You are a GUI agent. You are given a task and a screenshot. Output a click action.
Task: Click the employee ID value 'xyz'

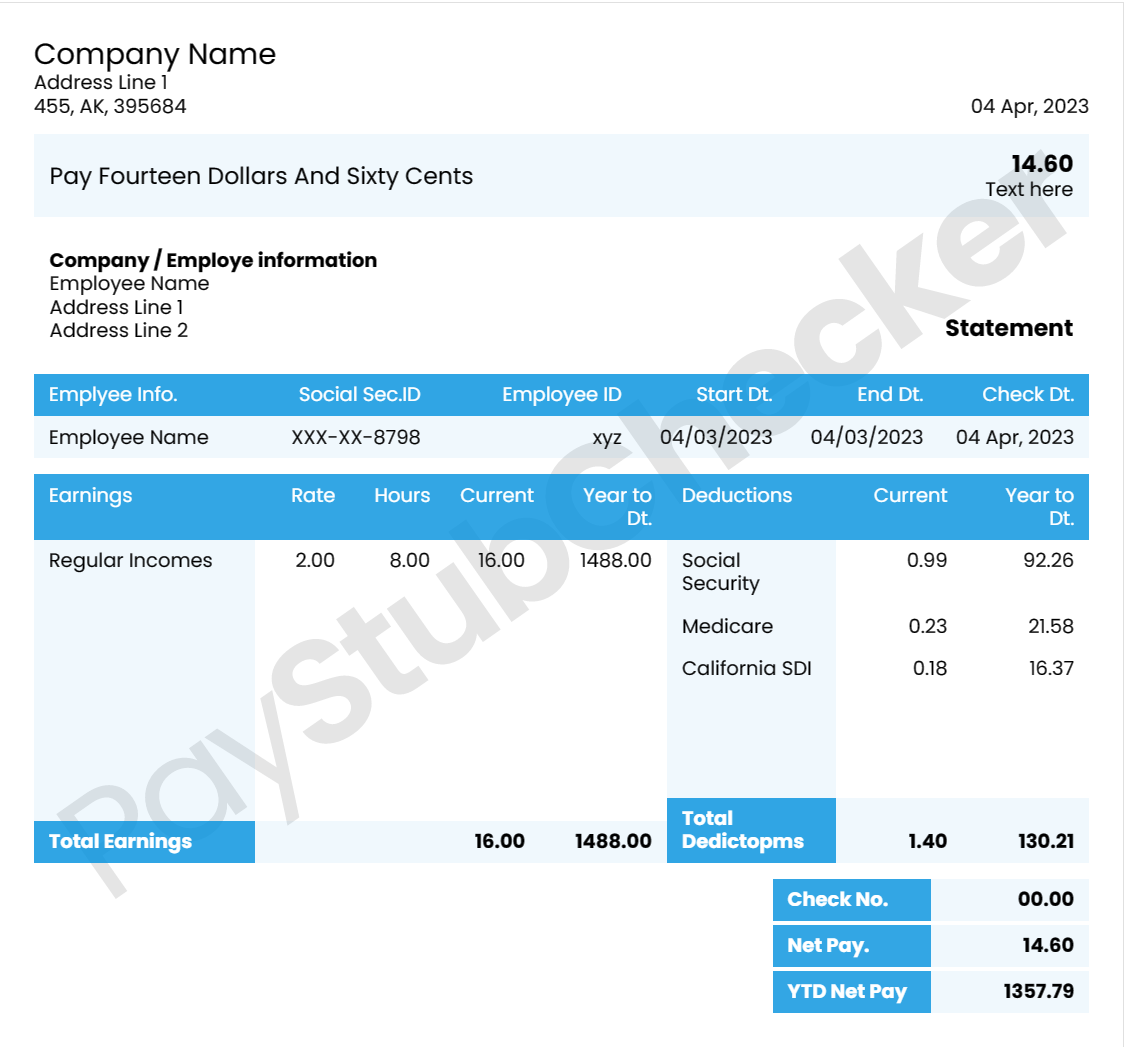tap(606, 439)
